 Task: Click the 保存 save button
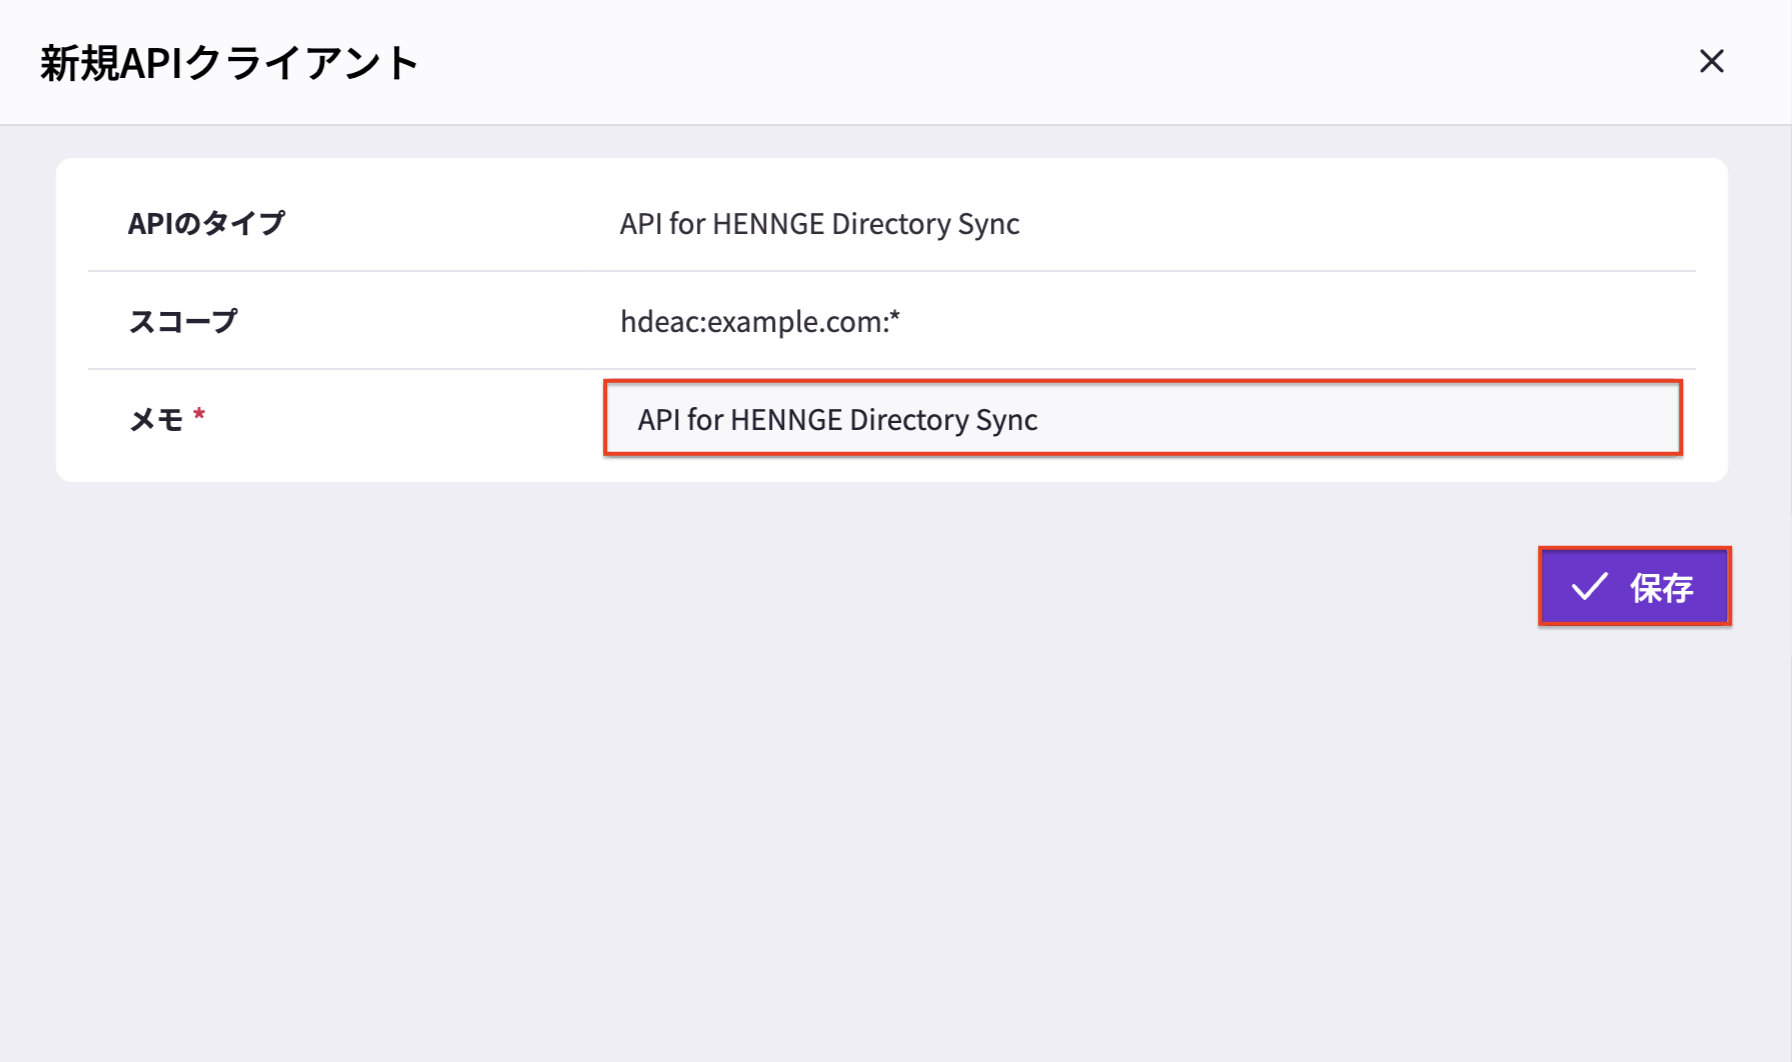(1634, 587)
